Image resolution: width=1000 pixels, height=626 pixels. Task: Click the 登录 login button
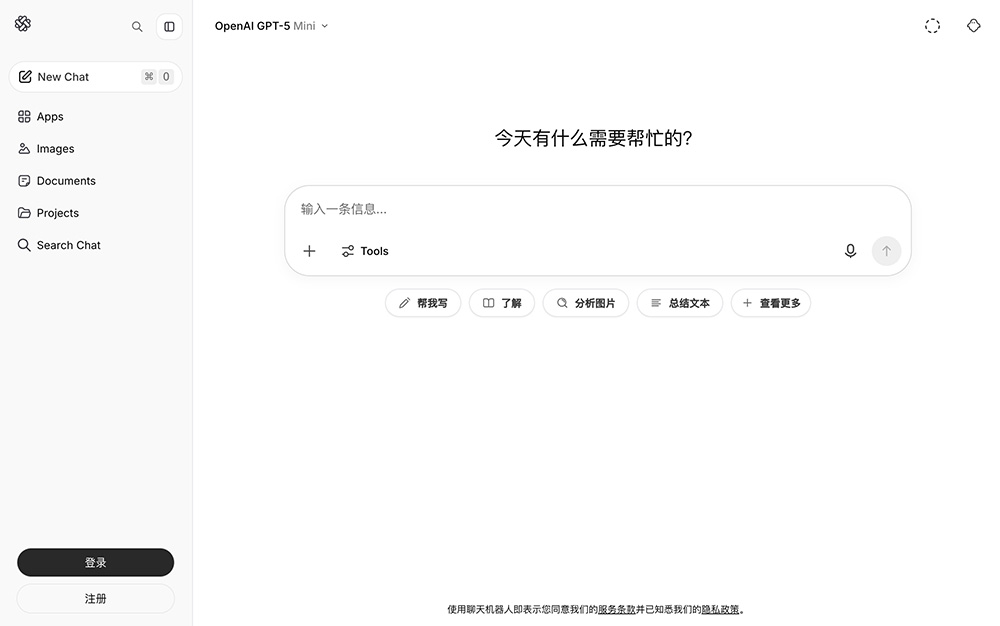(x=94, y=562)
